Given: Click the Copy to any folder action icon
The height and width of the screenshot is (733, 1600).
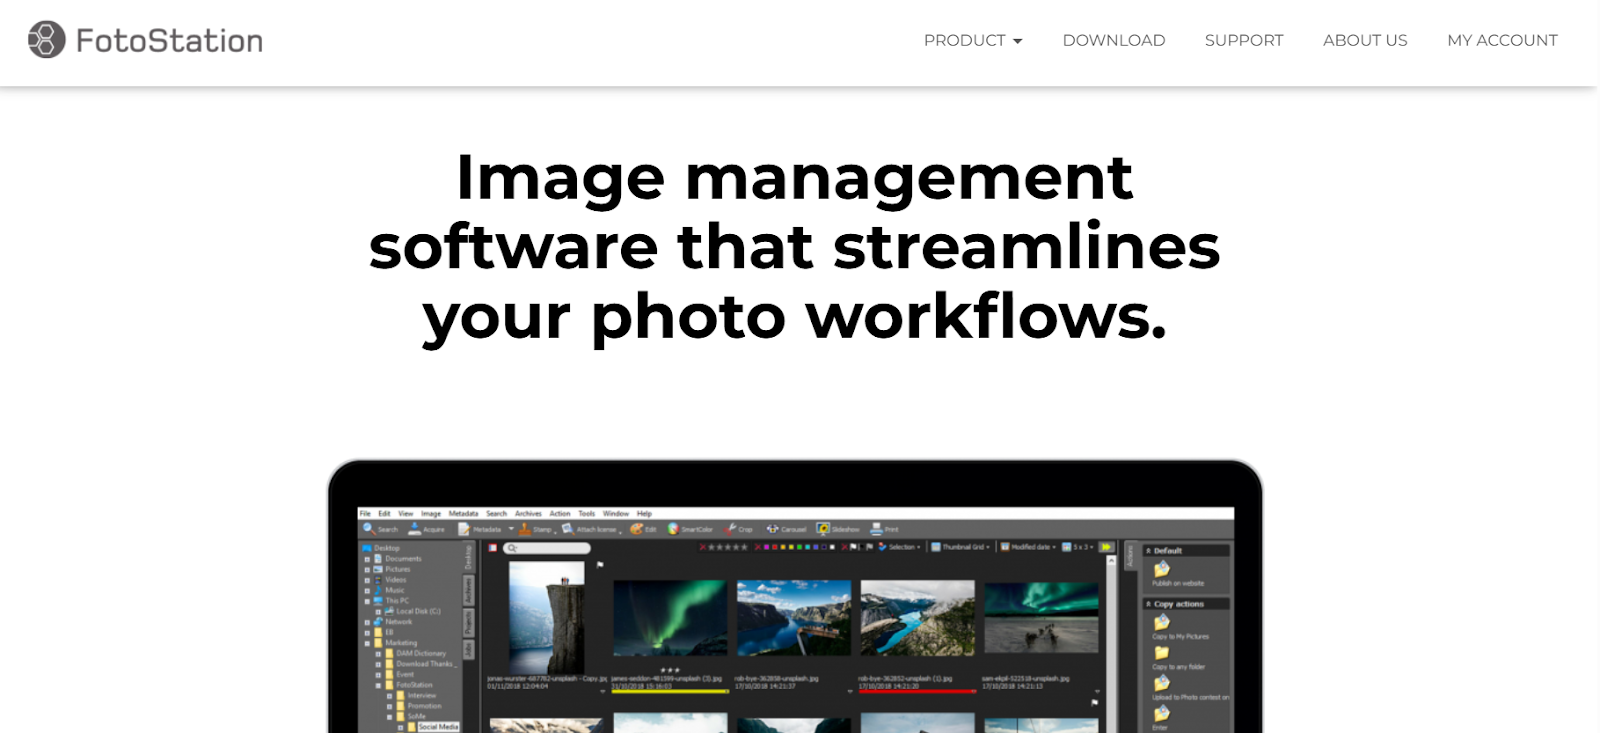Looking at the screenshot, I should coord(1162,653).
